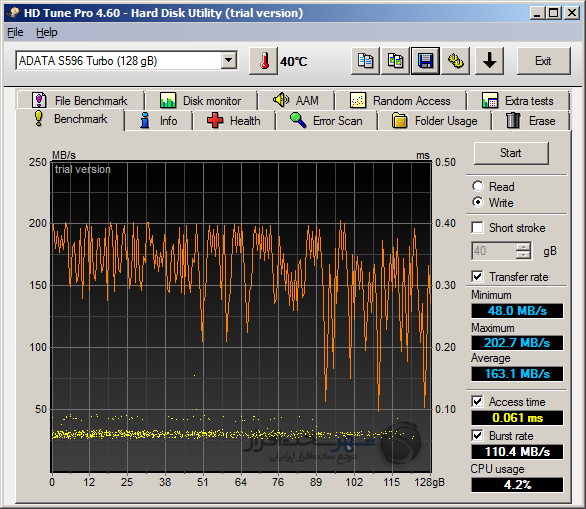586x509 pixels.
Task: Click the Minimum 48.0 MB/s value
Action: click(x=517, y=311)
